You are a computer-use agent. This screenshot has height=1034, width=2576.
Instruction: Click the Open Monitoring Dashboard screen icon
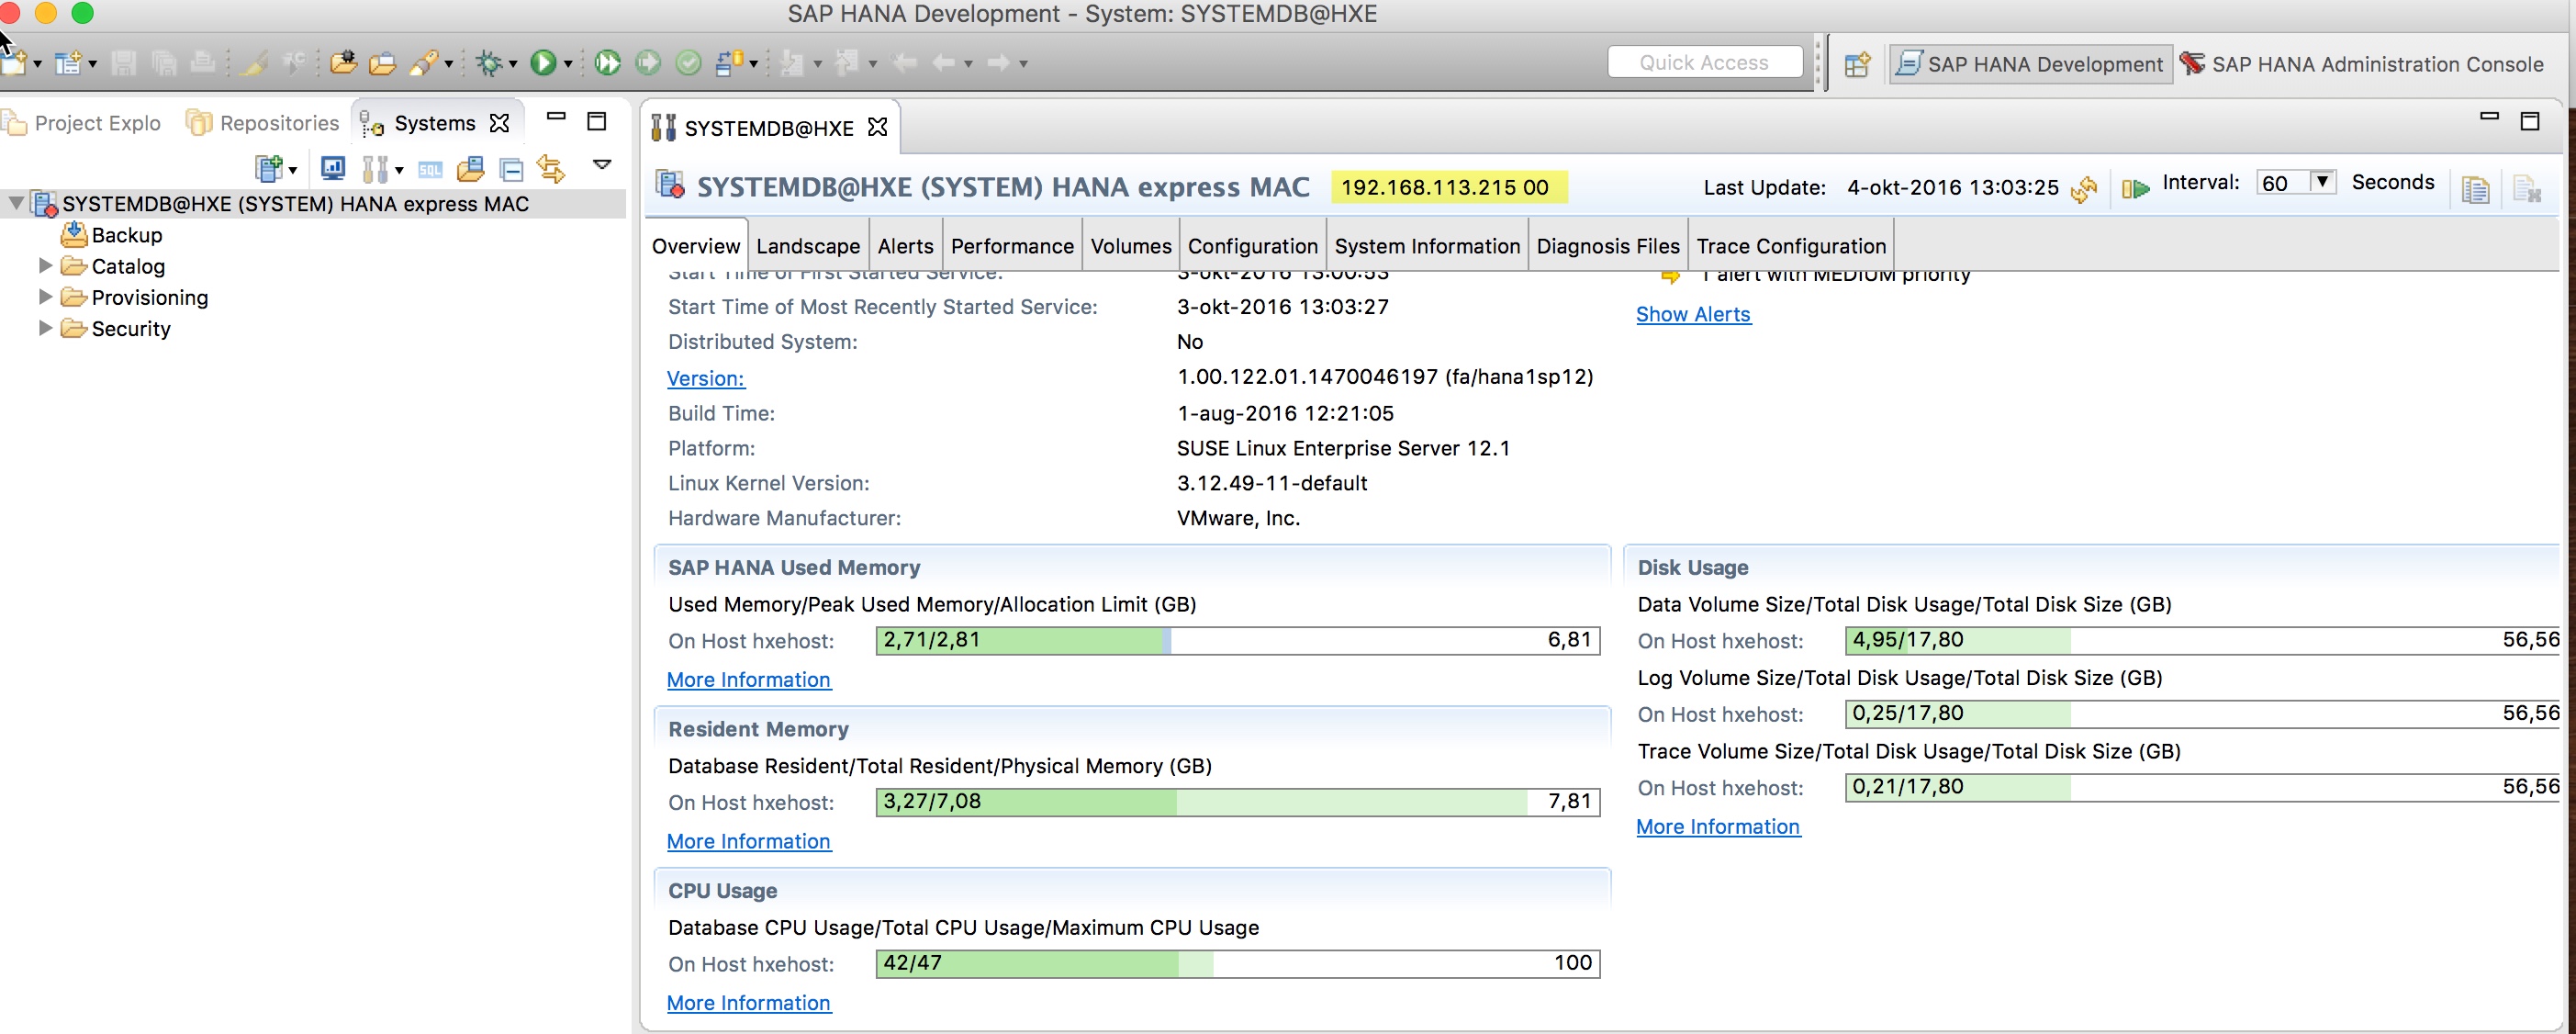coord(333,169)
